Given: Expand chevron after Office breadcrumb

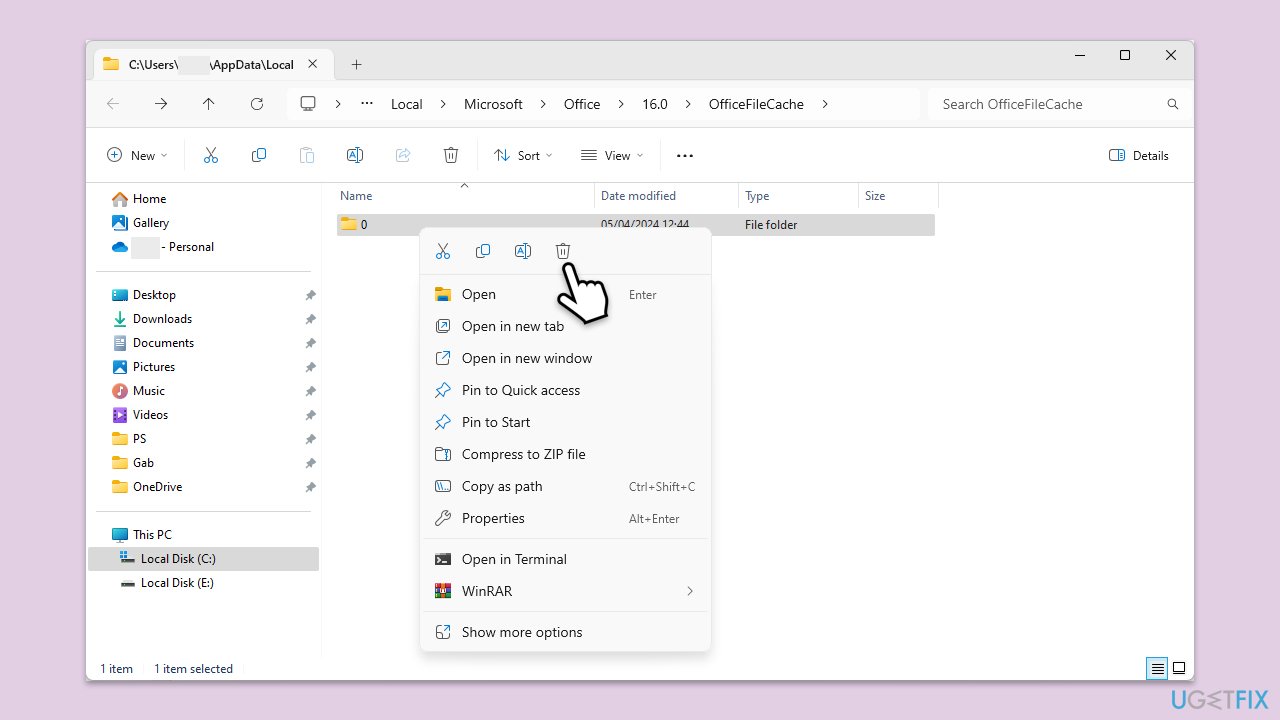Looking at the screenshot, I should pyautogui.click(x=621, y=104).
